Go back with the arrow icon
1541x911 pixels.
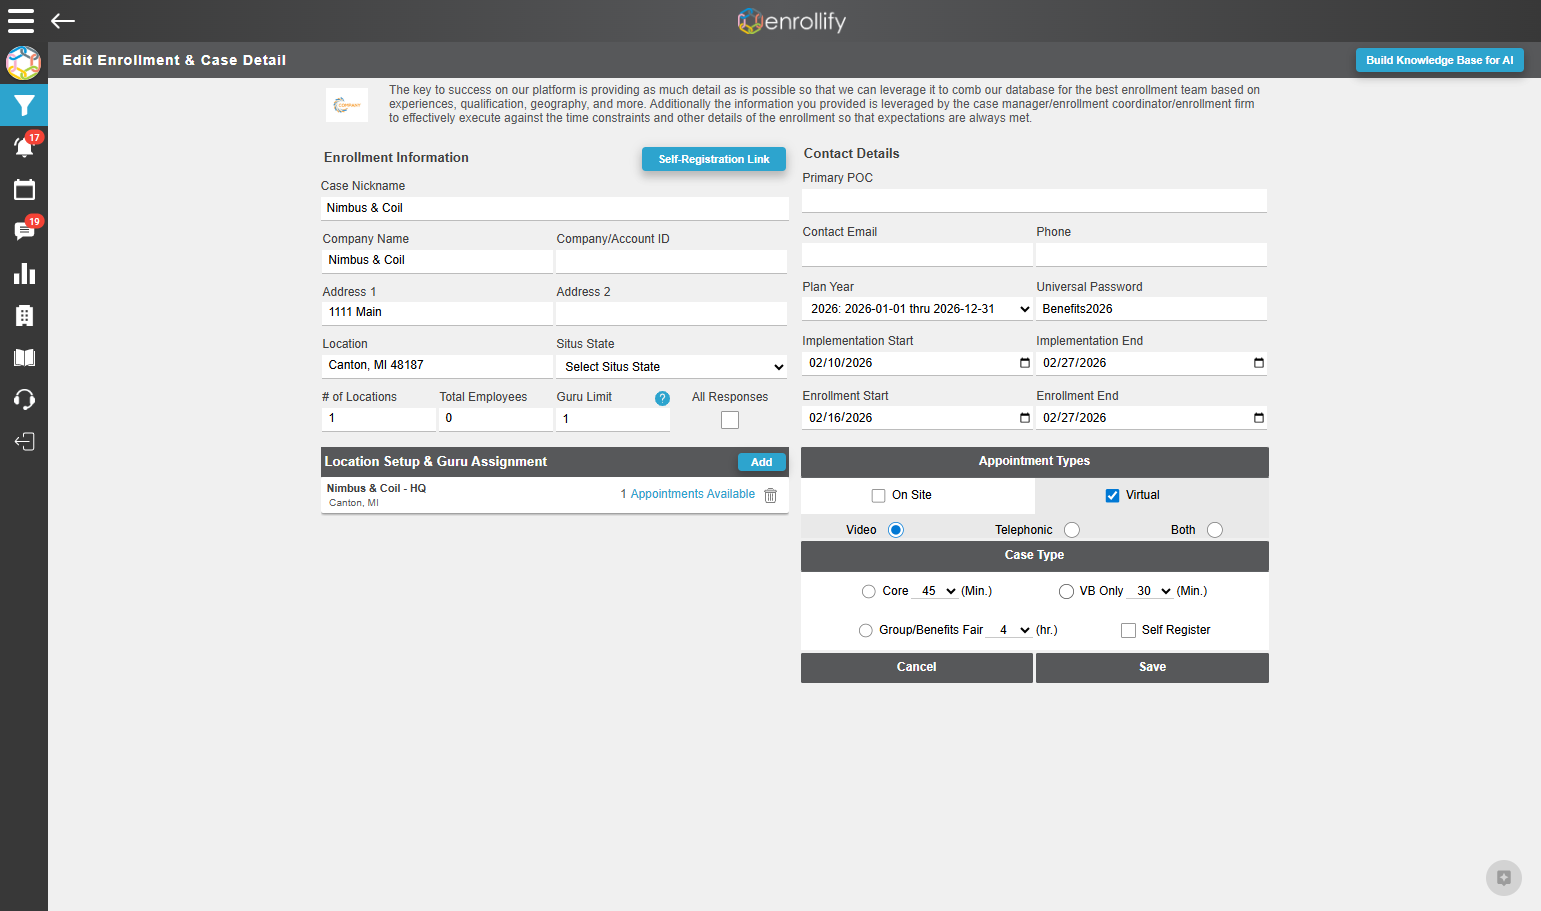click(x=63, y=21)
